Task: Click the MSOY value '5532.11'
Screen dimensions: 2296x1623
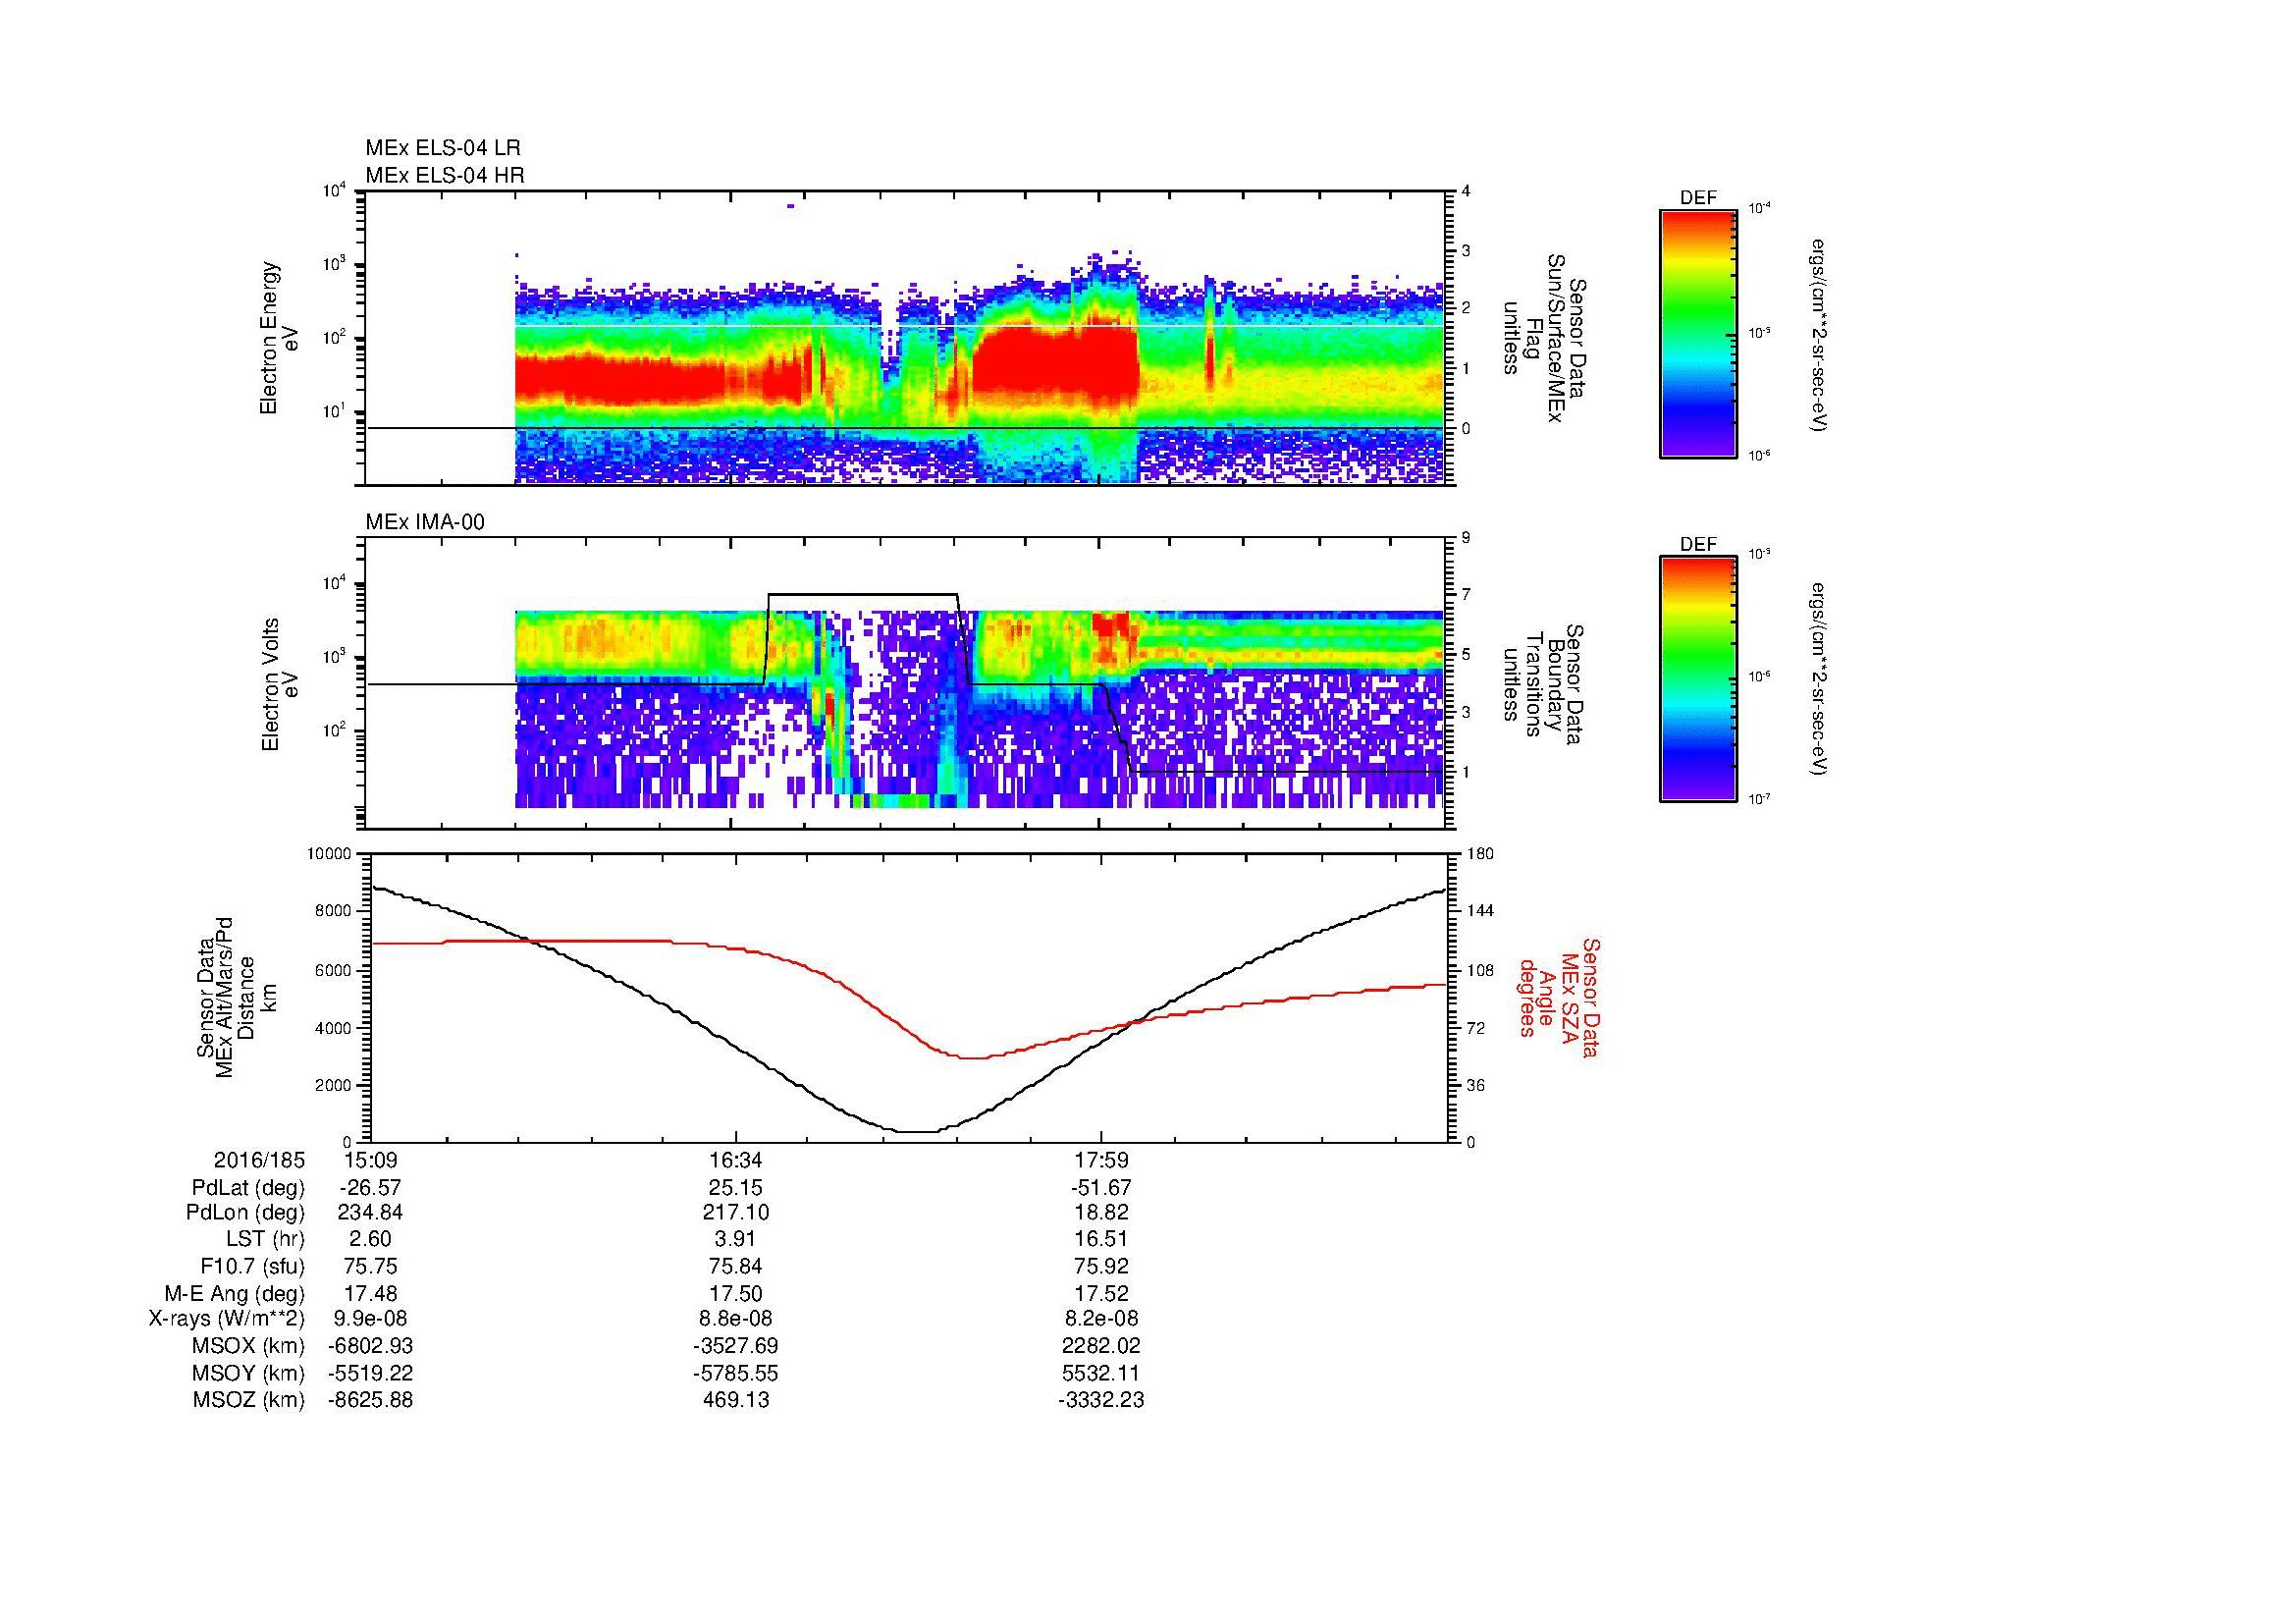Action: (x=1101, y=1373)
